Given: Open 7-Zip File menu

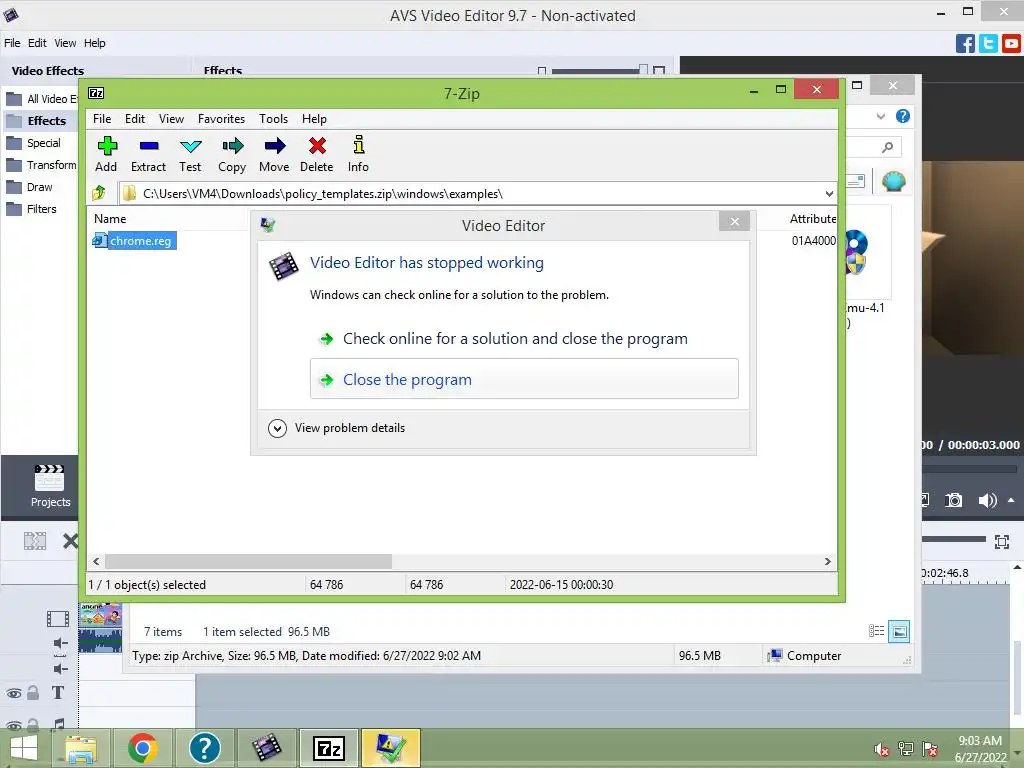Looking at the screenshot, I should click(102, 119).
